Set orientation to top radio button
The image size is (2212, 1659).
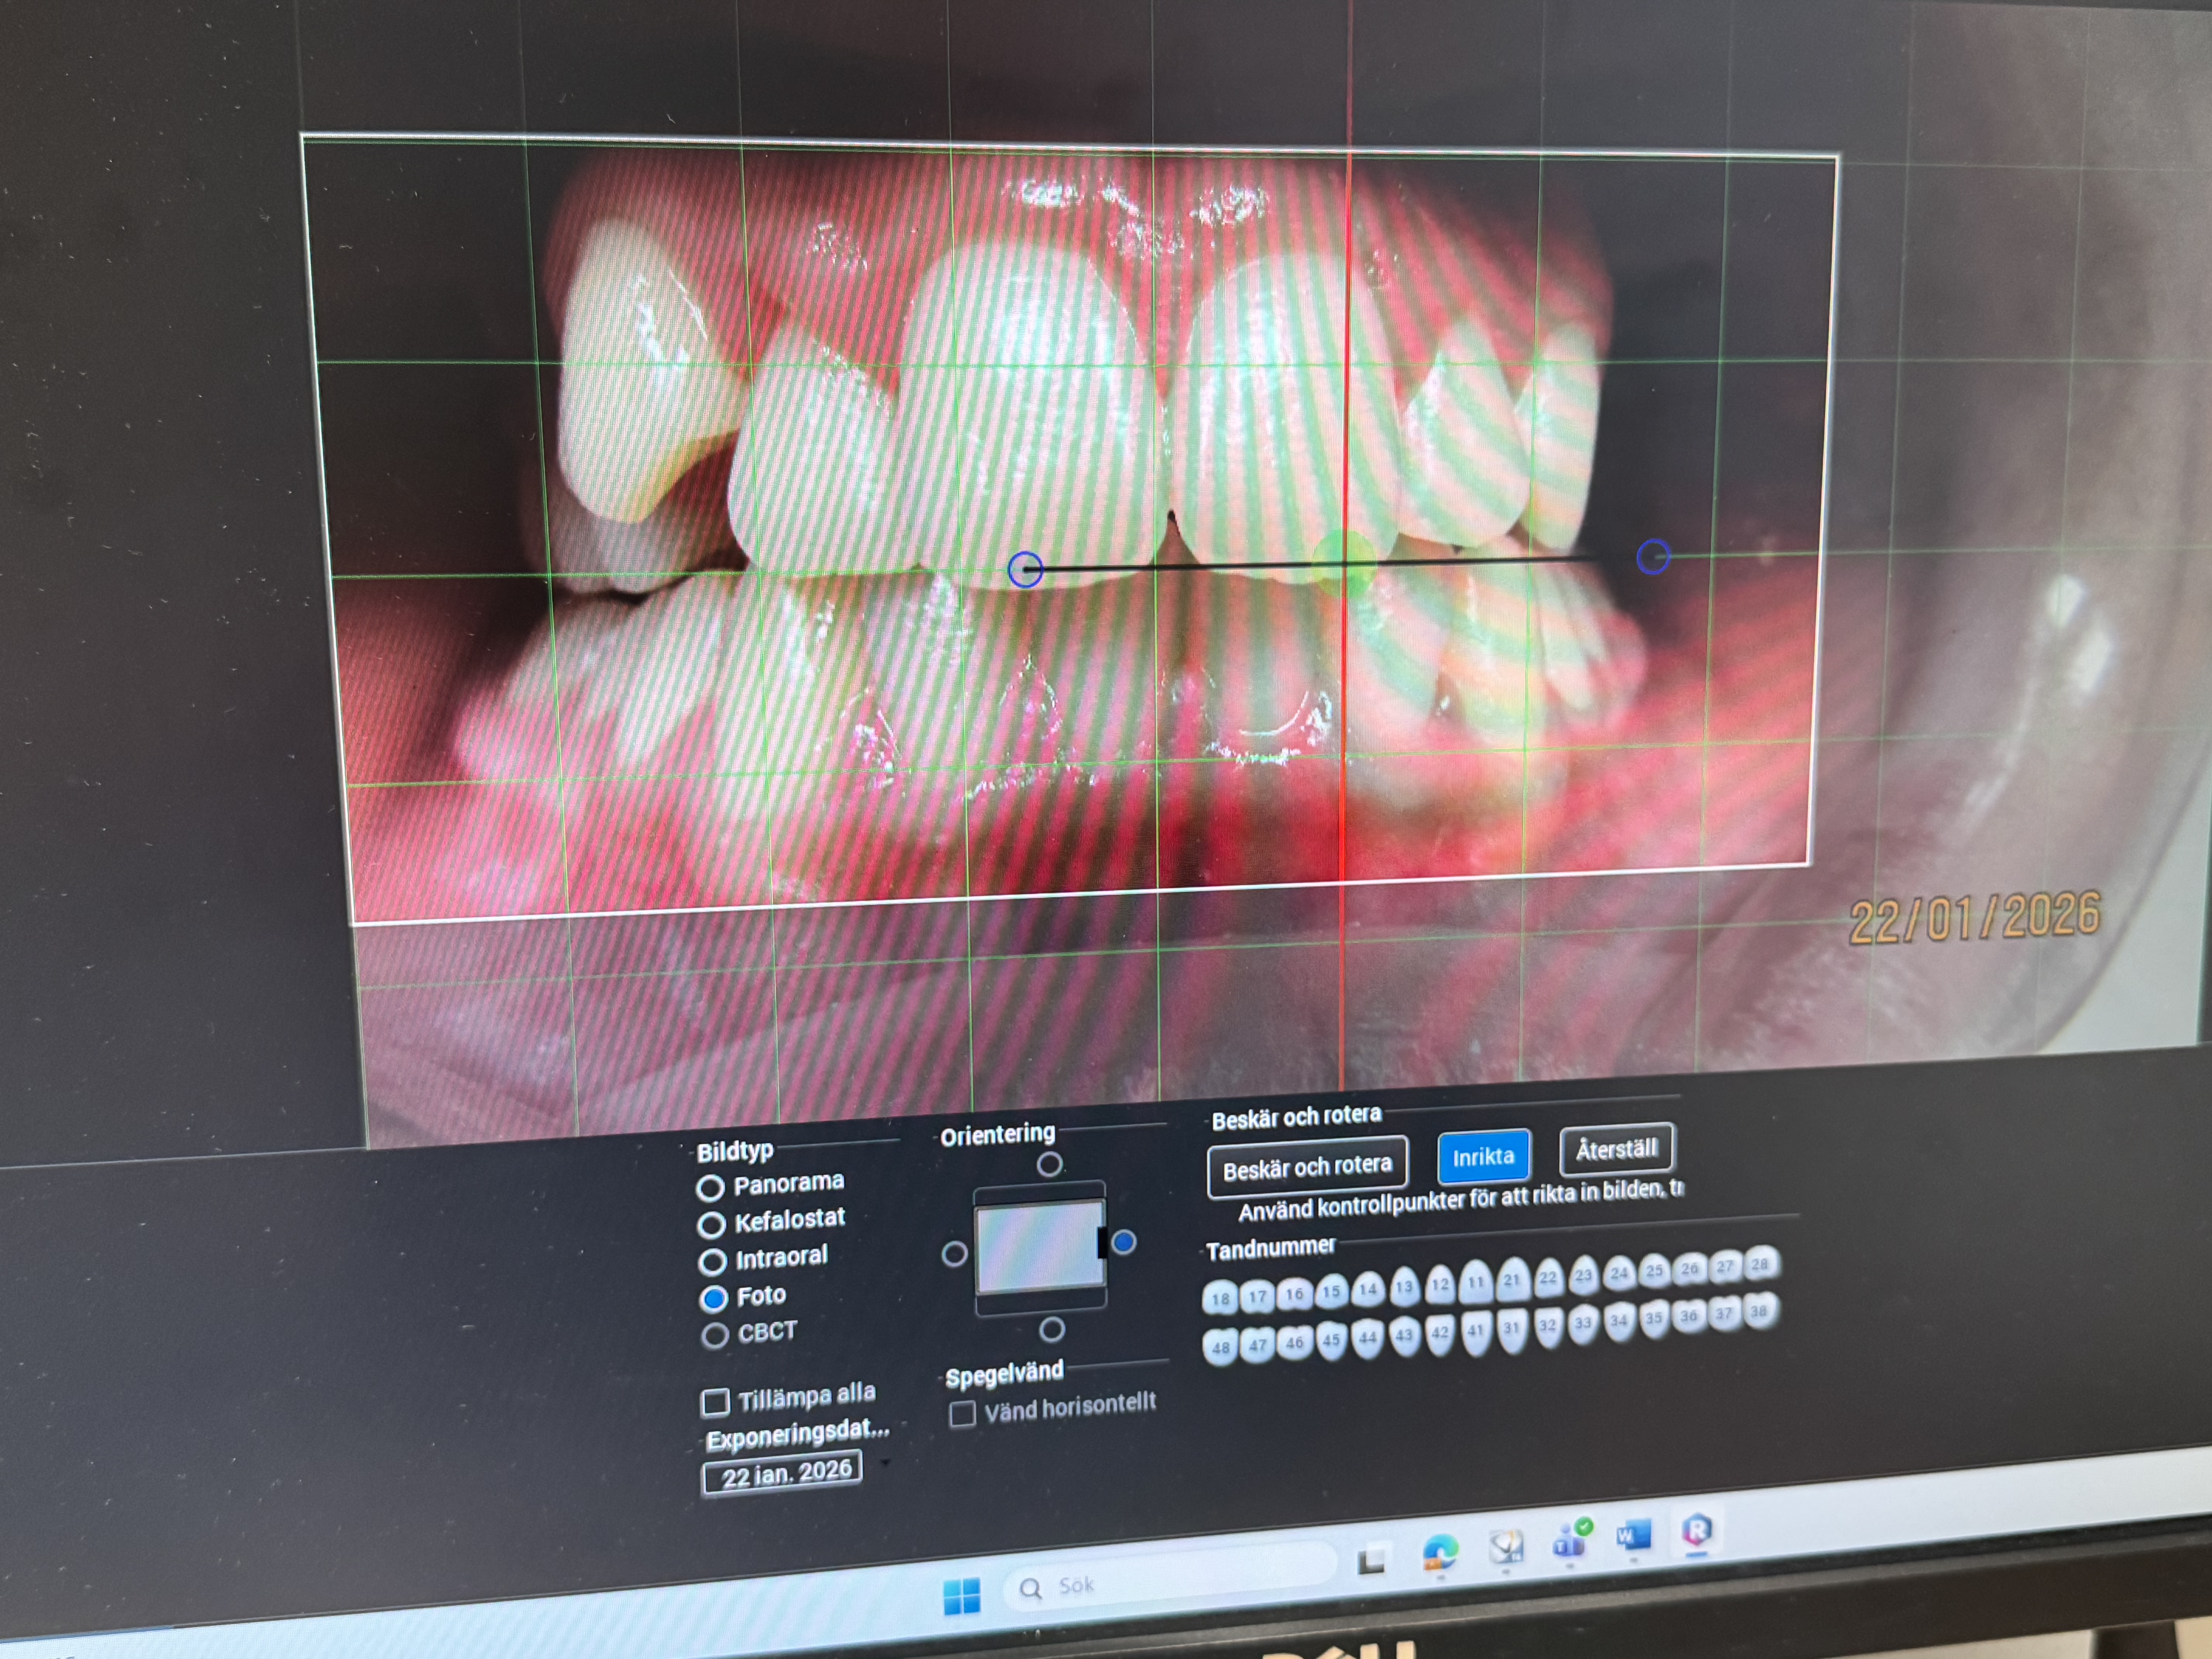pyautogui.click(x=1049, y=1164)
